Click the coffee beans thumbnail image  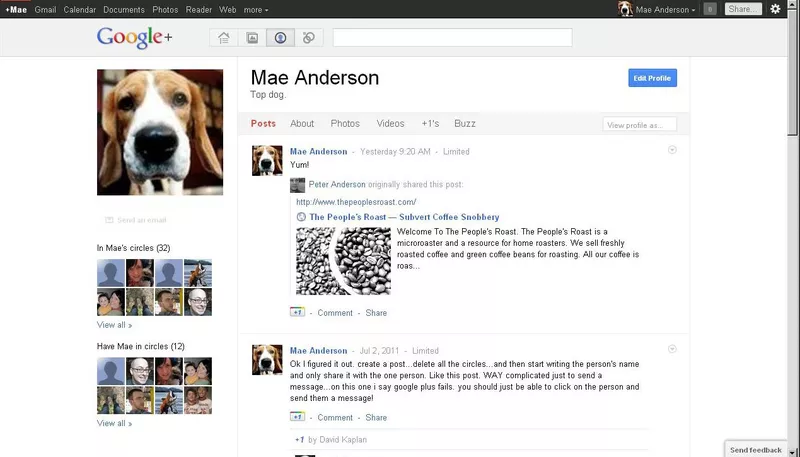coord(343,261)
